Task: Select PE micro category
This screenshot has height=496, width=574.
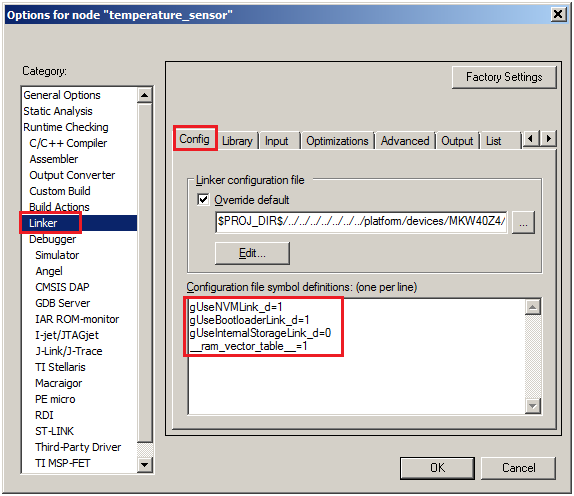Action: (55, 399)
